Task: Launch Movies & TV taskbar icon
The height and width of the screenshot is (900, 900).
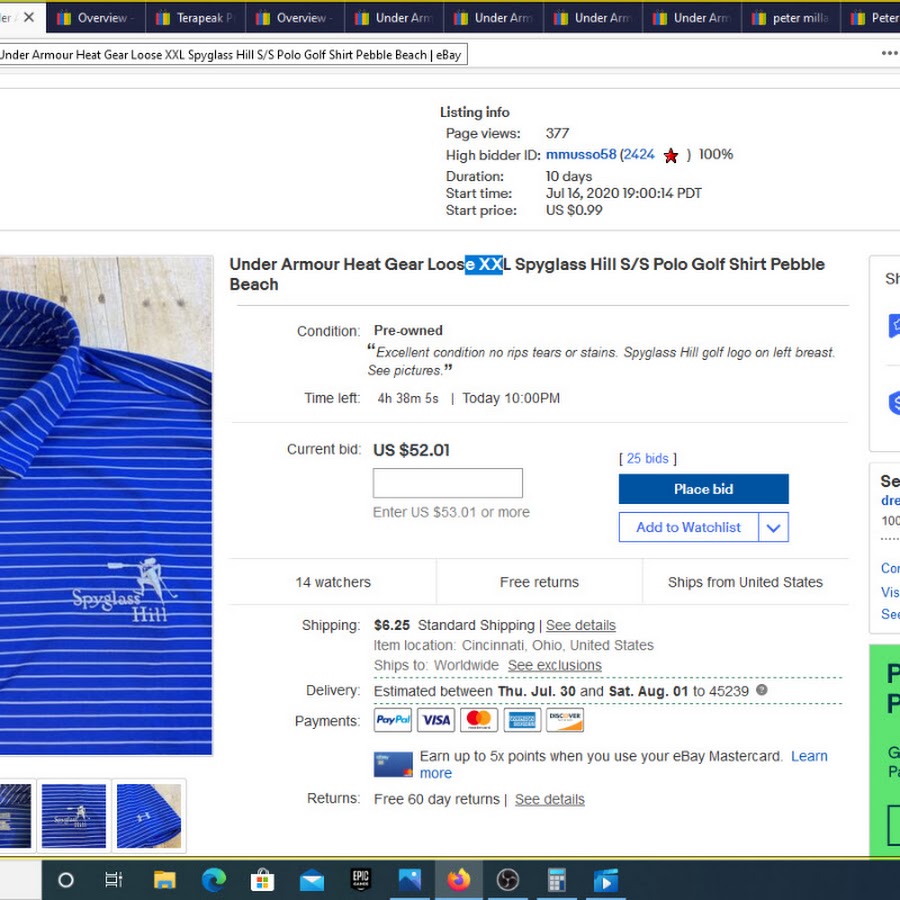Action: pos(606,880)
